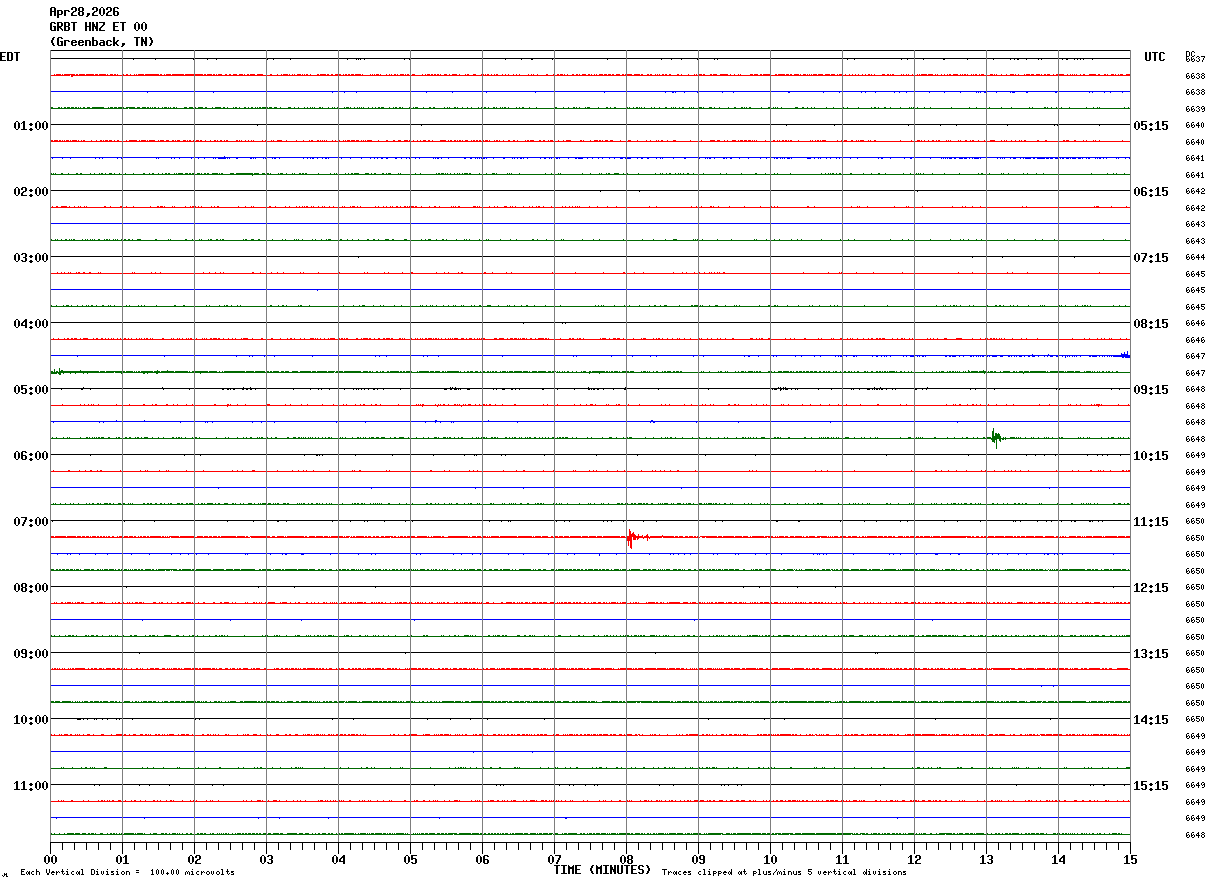Click the bottom x-axis minute label "13"
Viewport: 1210px width, 886px height.
pyautogui.click(x=986, y=859)
